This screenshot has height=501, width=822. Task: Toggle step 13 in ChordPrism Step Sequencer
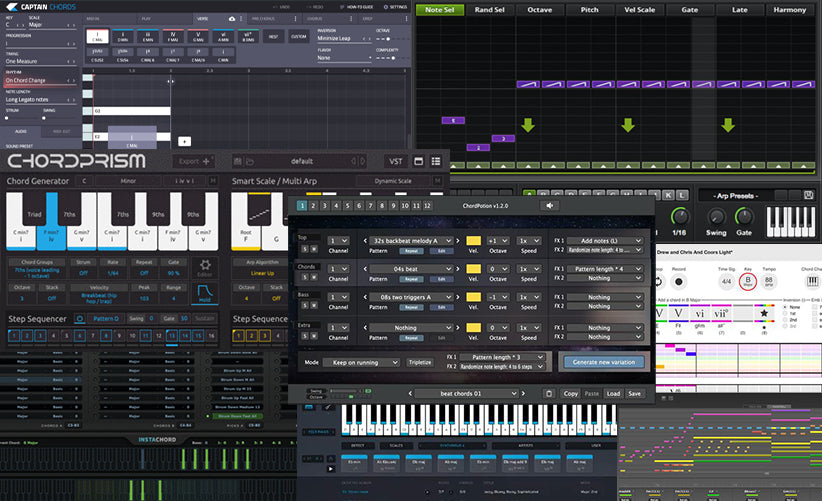pyautogui.click(x=172, y=335)
